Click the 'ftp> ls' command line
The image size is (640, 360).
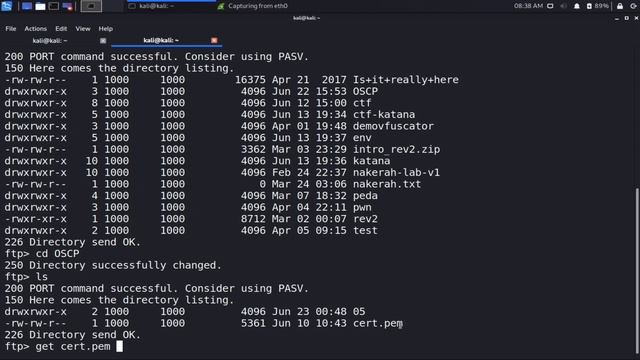coord(26,277)
